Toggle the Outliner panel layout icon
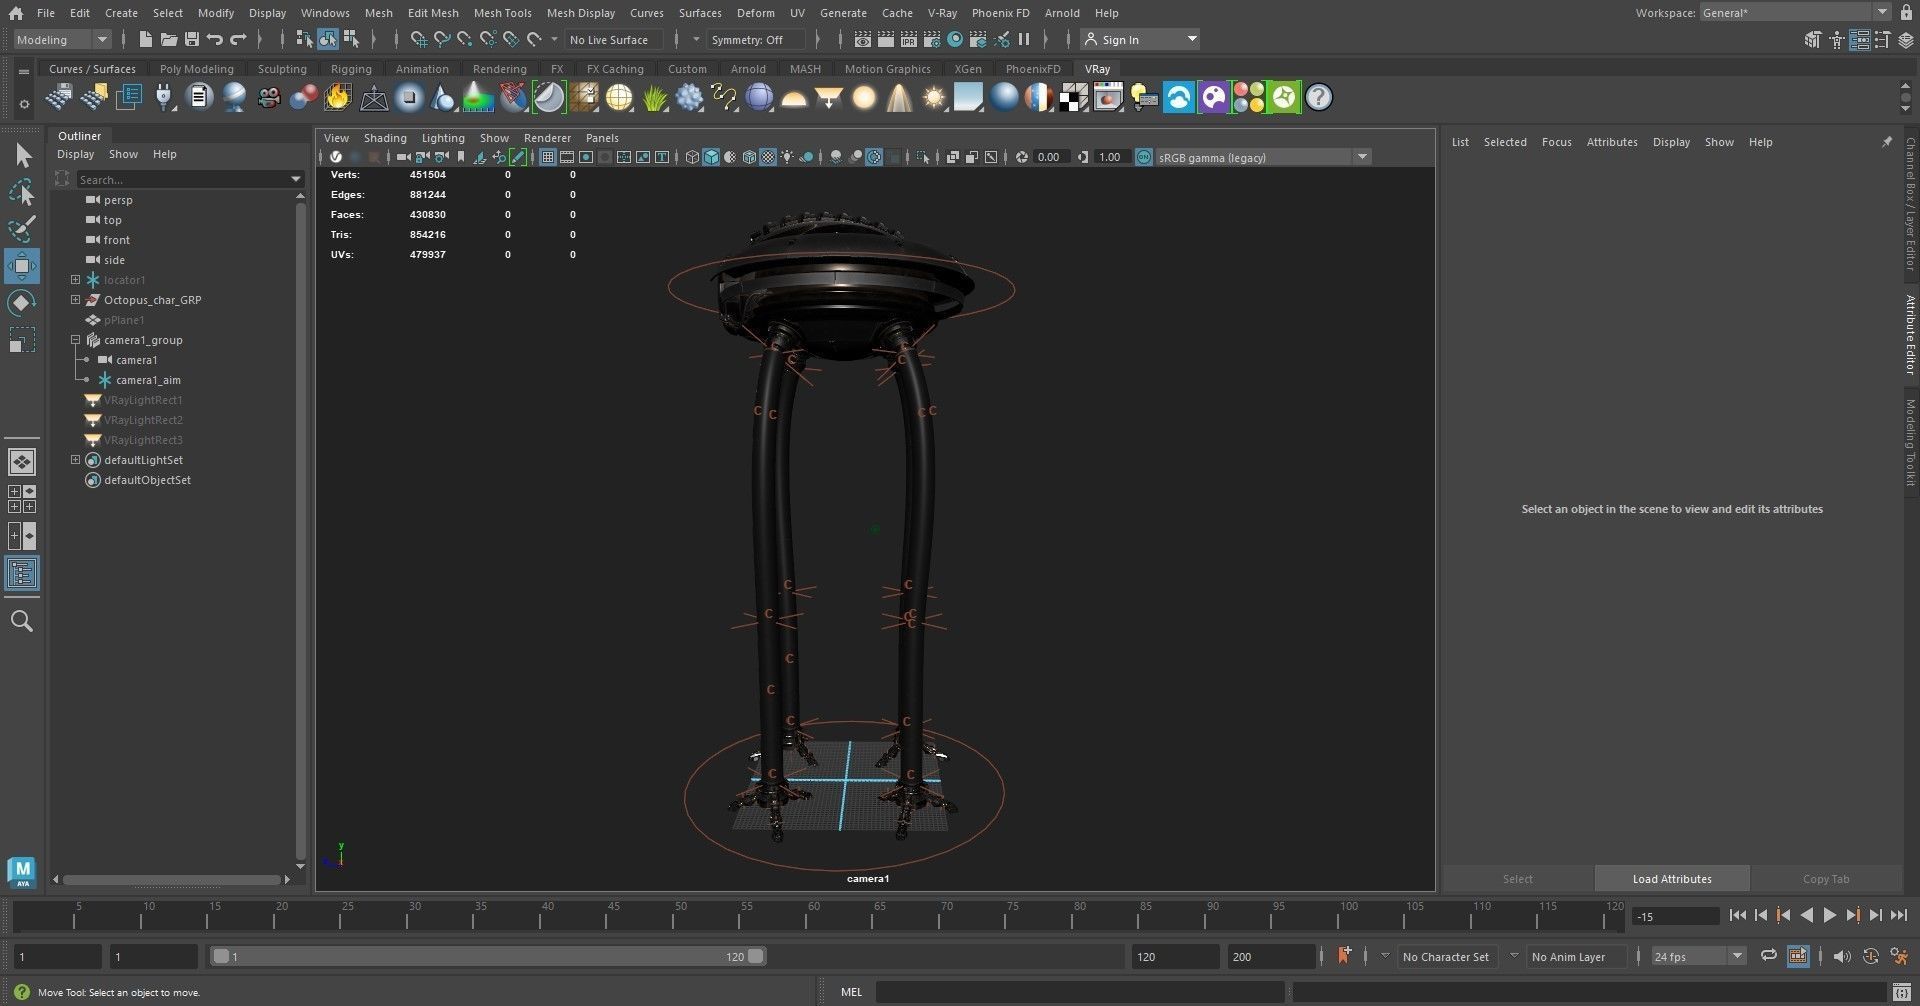This screenshot has width=1920, height=1006. point(22,573)
